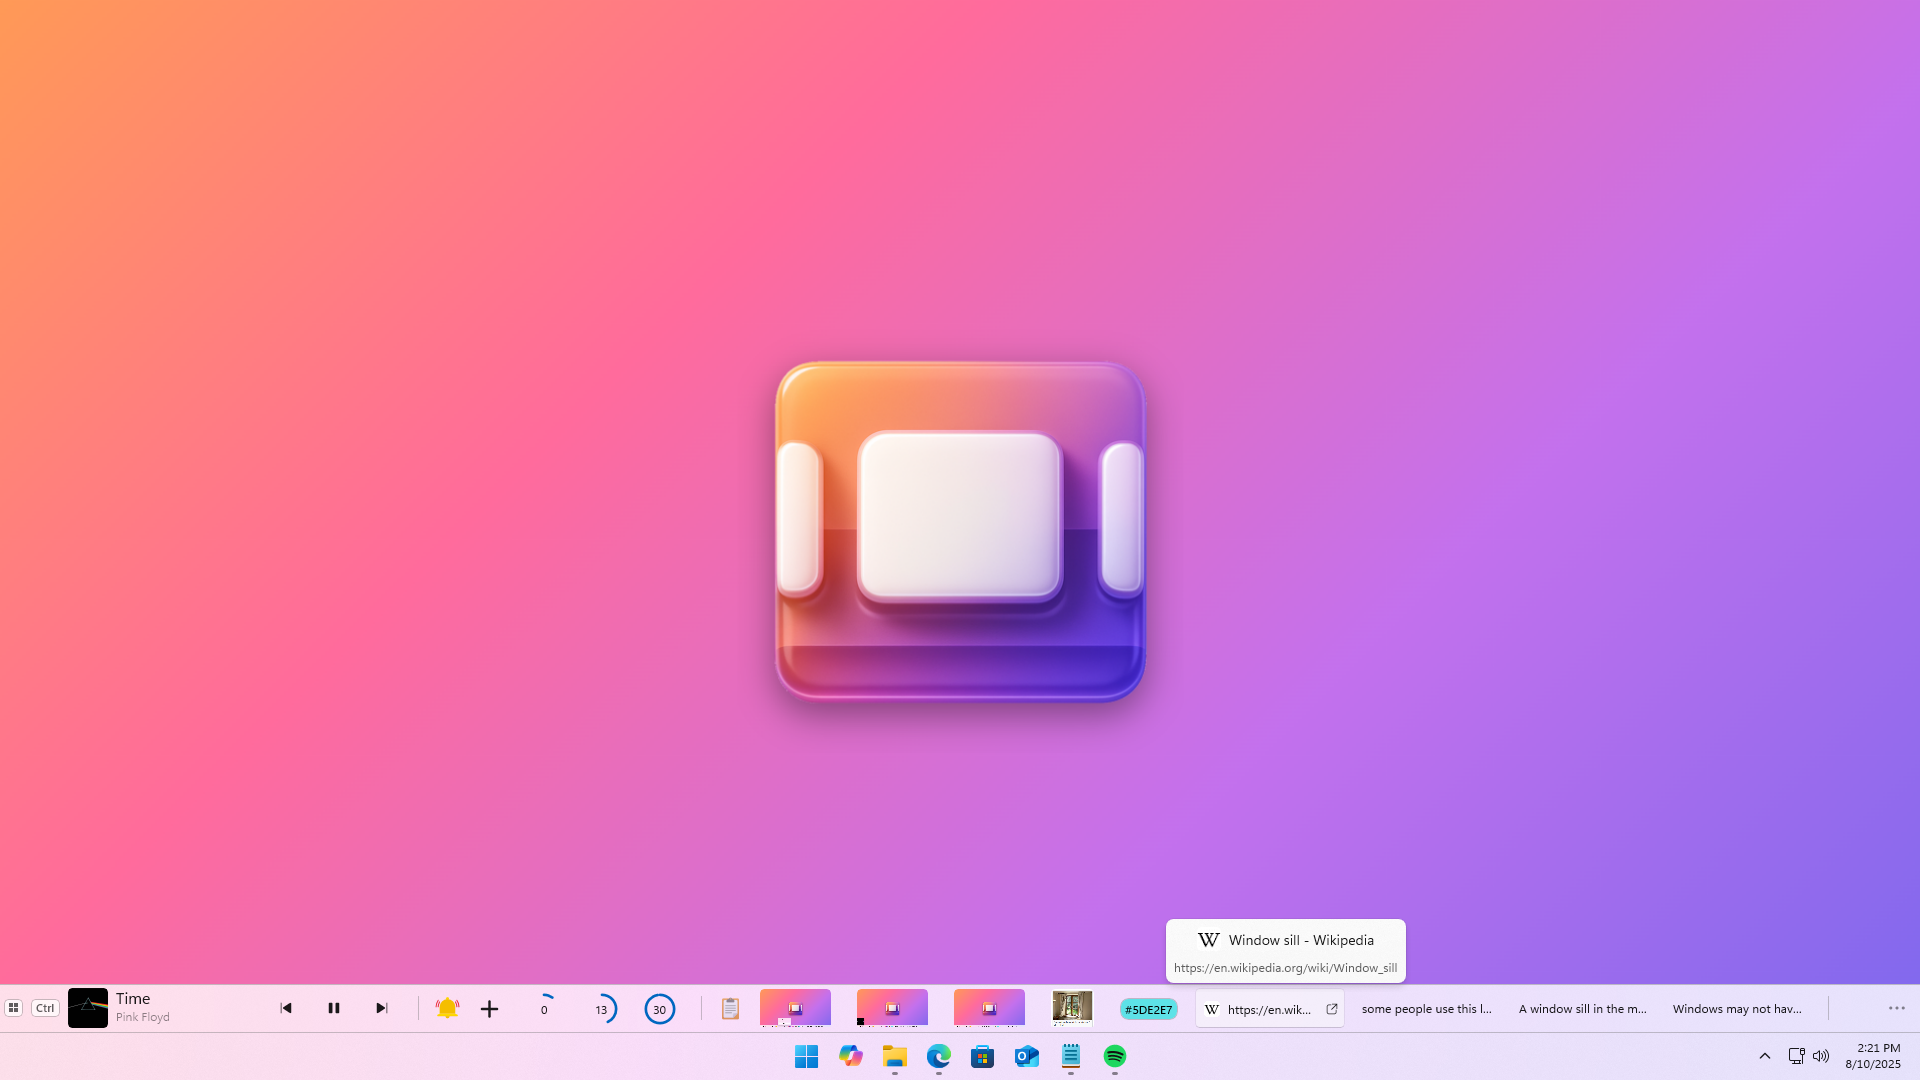
Task: Skip to next track
Action: (381, 1008)
